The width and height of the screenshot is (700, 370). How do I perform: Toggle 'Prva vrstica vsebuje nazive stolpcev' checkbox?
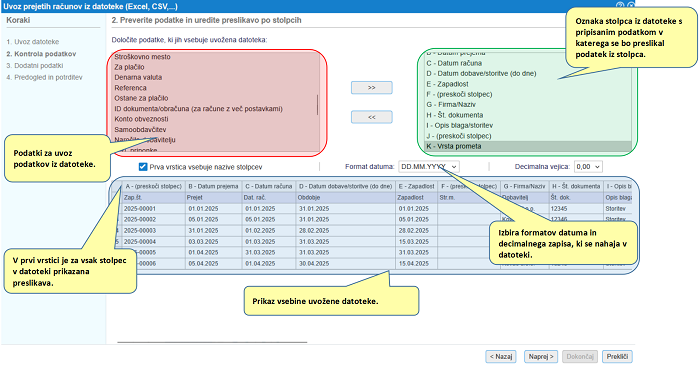pos(143,167)
